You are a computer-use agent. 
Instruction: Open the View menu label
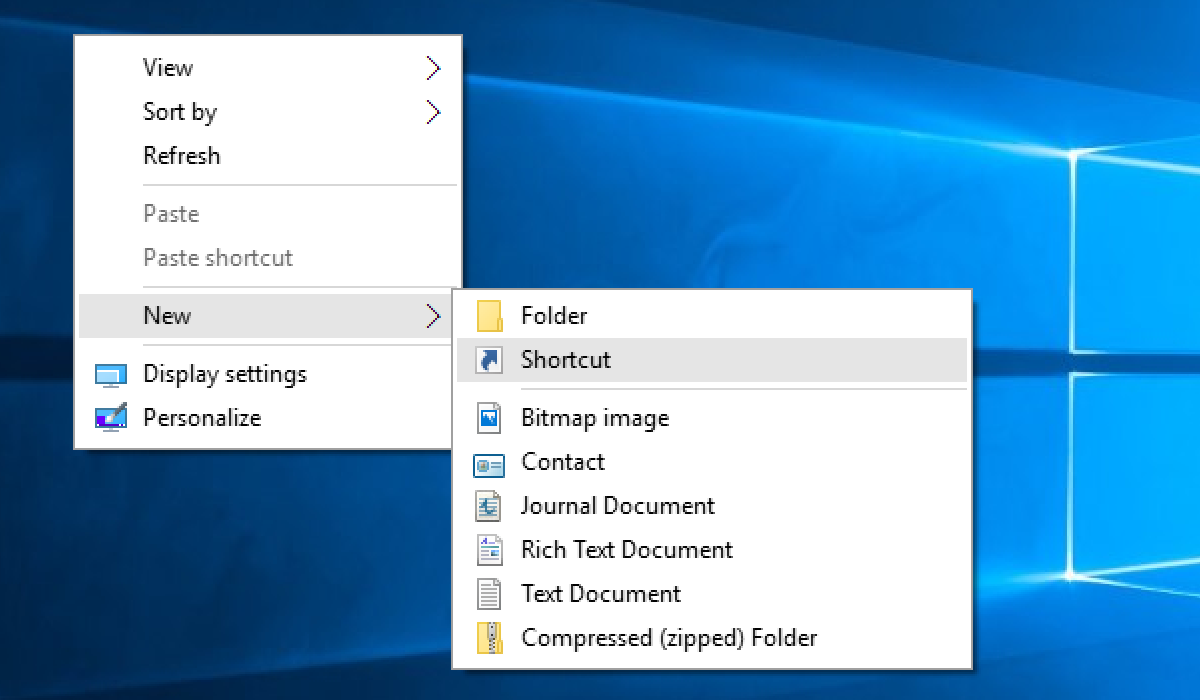pyautogui.click(x=168, y=68)
